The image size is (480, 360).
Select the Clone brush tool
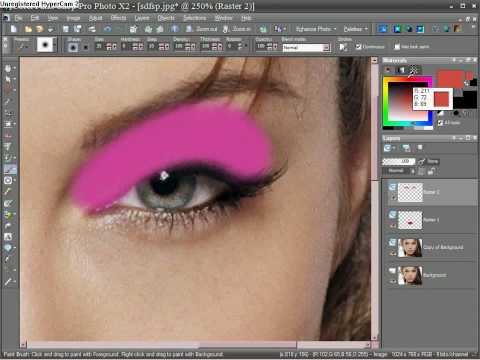(8, 158)
